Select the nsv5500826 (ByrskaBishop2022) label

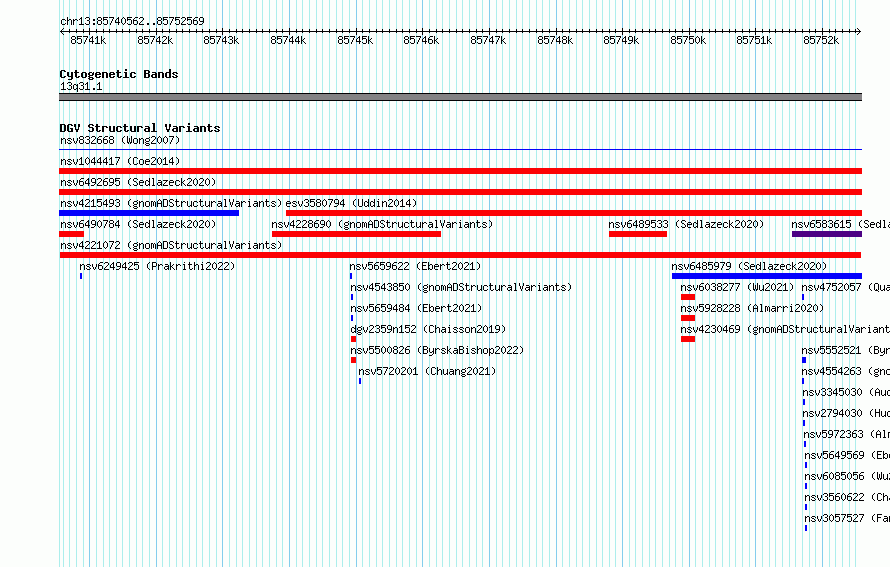[437, 350]
